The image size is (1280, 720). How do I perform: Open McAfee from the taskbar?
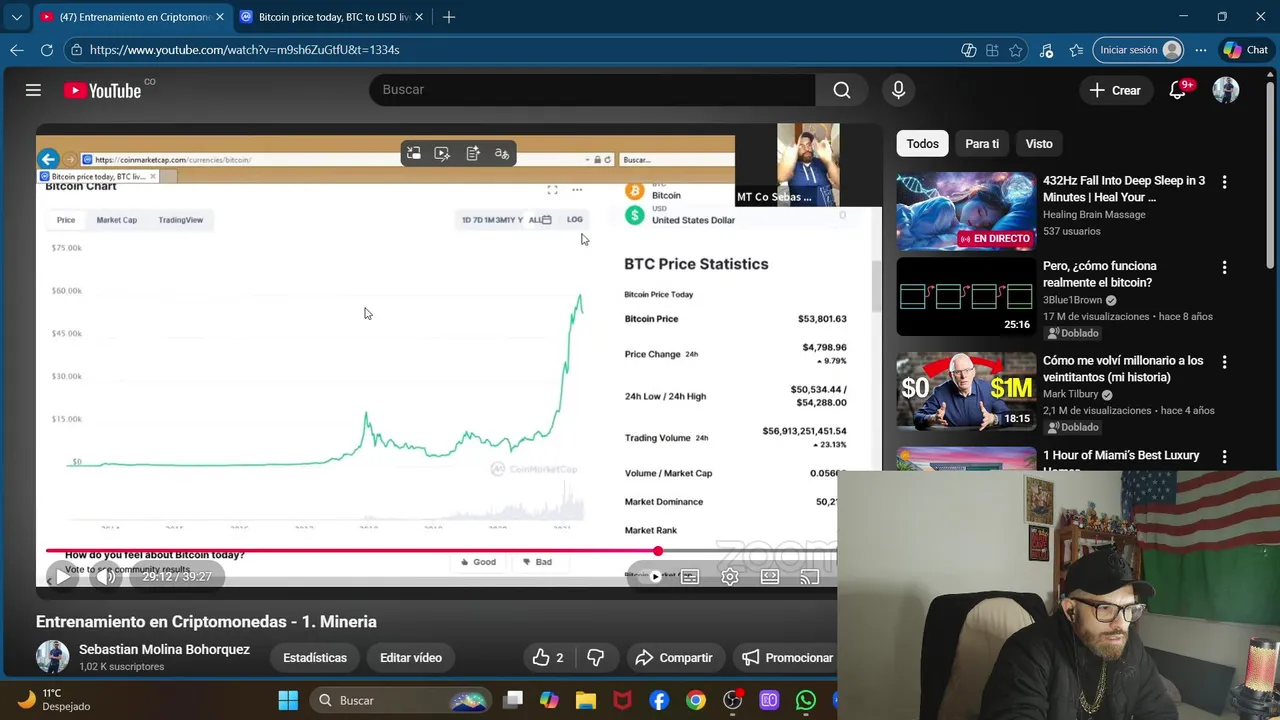(622, 700)
